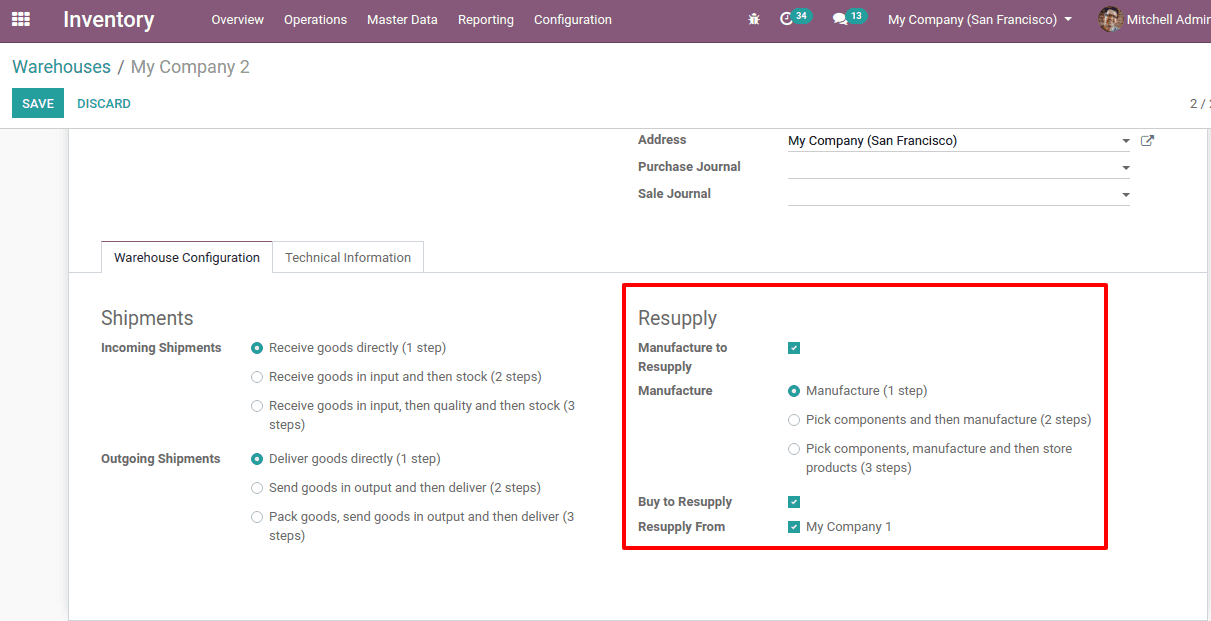The height and width of the screenshot is (621, 1211).
Task: Switch to Warehouse Configuration tab
Action: point(187,257)
